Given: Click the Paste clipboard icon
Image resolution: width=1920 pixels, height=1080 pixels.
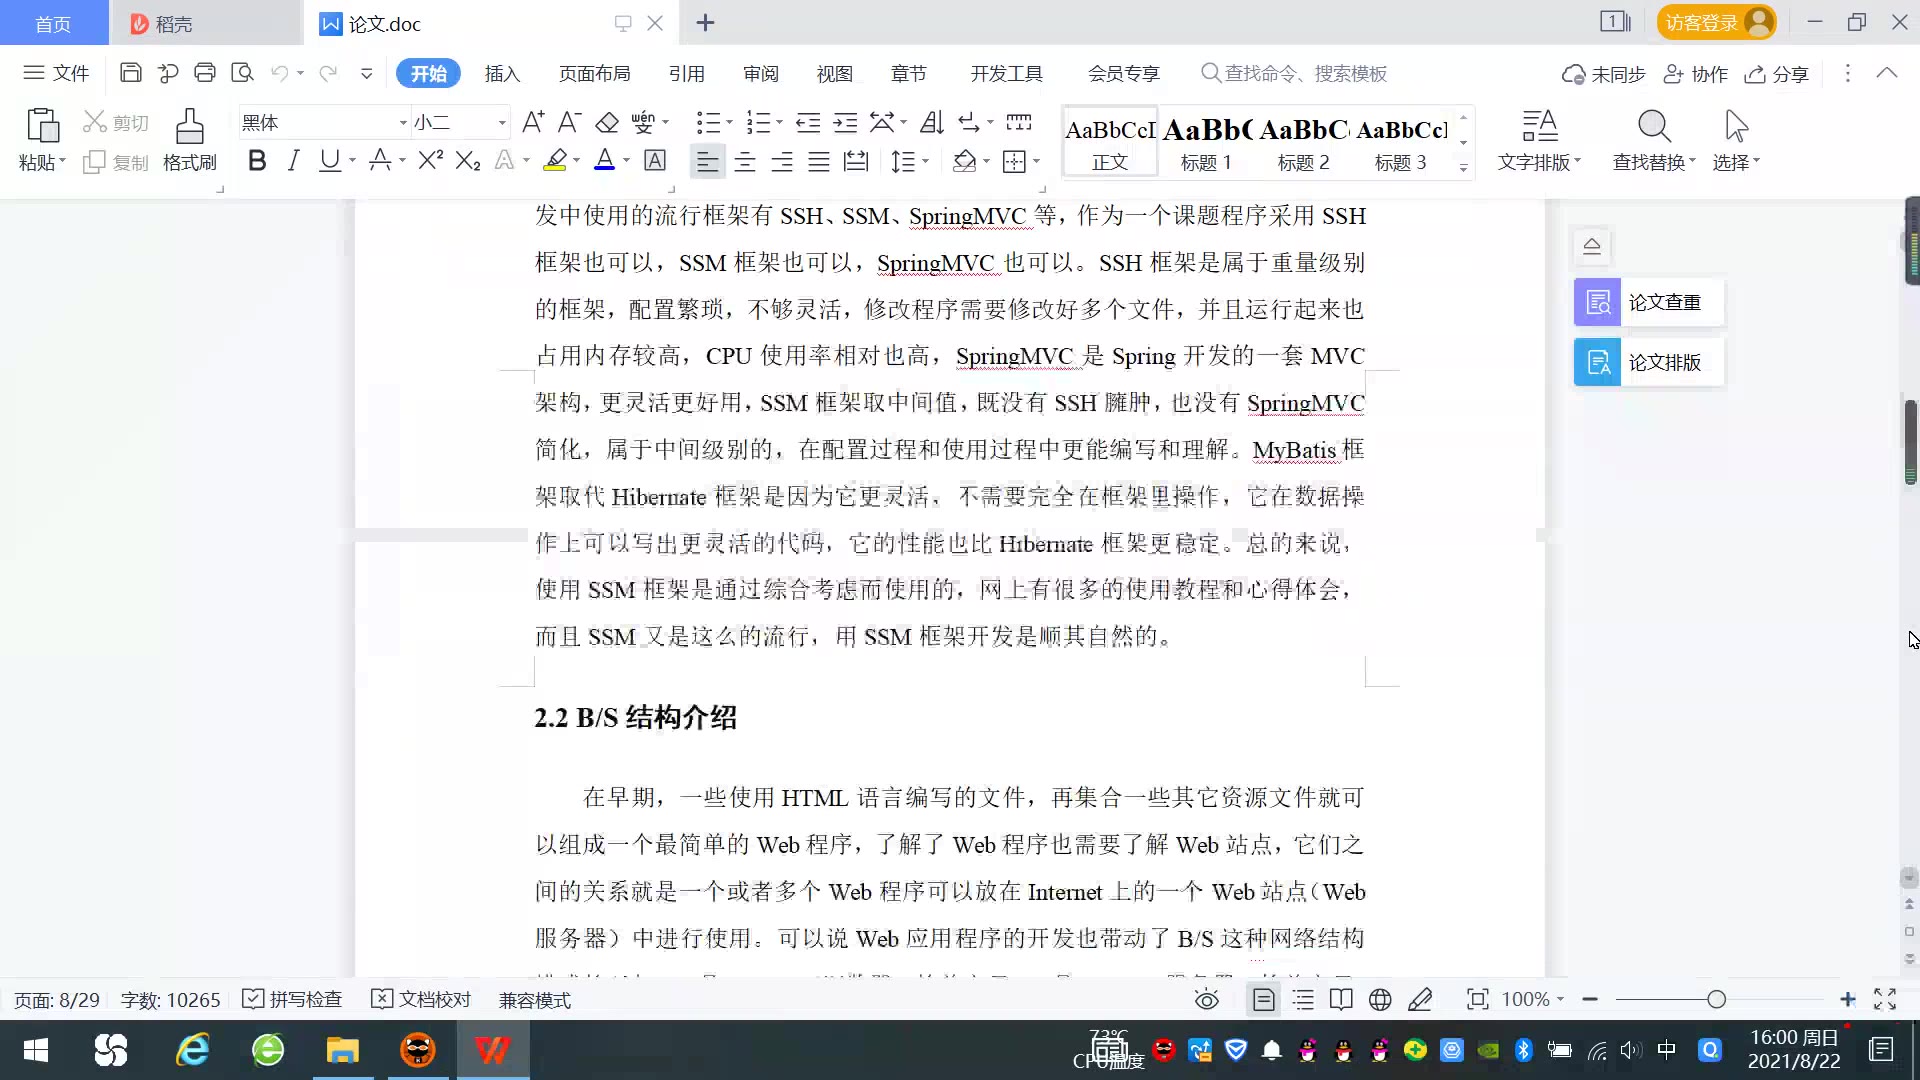Looking at the screenshot, I should click(x=42, y=127).
